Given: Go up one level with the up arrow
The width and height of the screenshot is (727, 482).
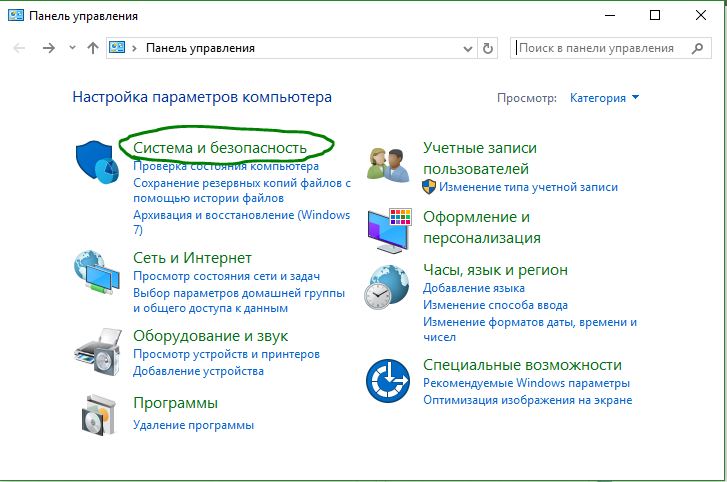Looking at the screenshot, I should click(x=93, y=48).
